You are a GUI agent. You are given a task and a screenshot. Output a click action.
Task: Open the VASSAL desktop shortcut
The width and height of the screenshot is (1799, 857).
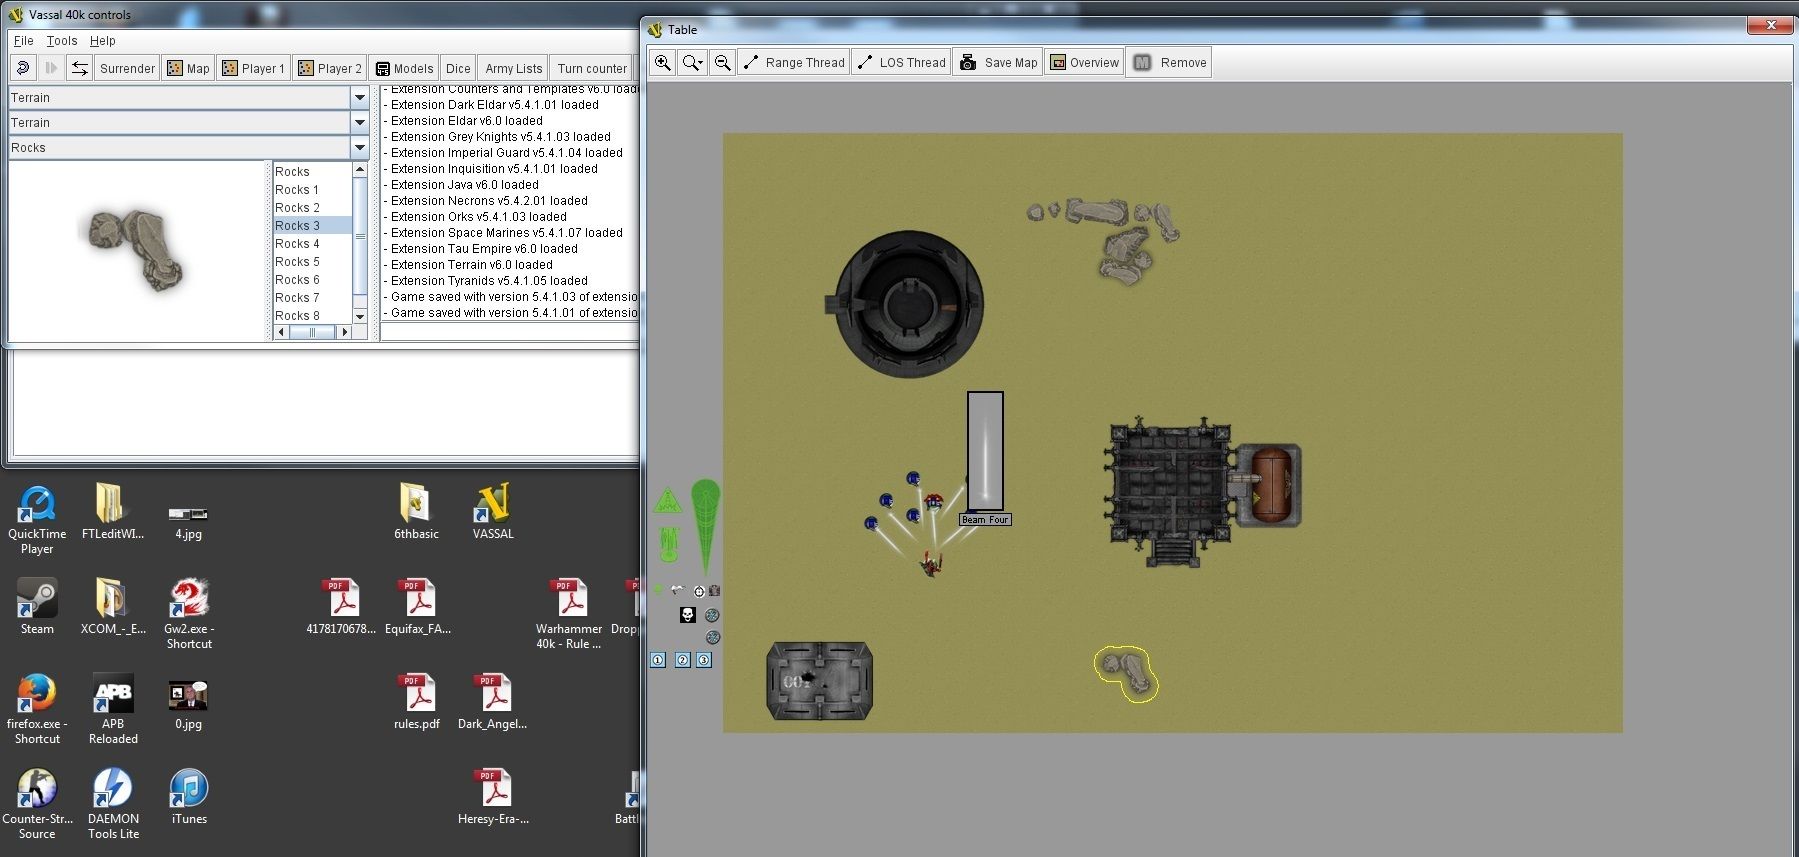point(493,511)
